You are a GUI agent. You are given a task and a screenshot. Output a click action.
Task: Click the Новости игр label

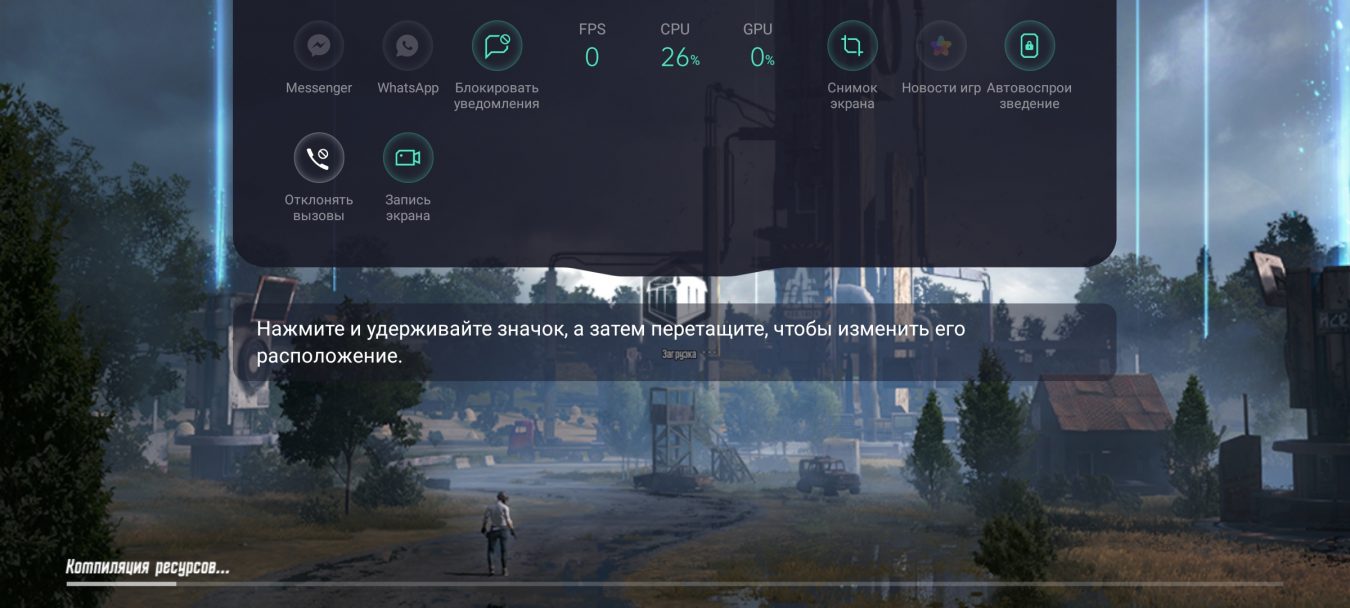click(941, 88)
